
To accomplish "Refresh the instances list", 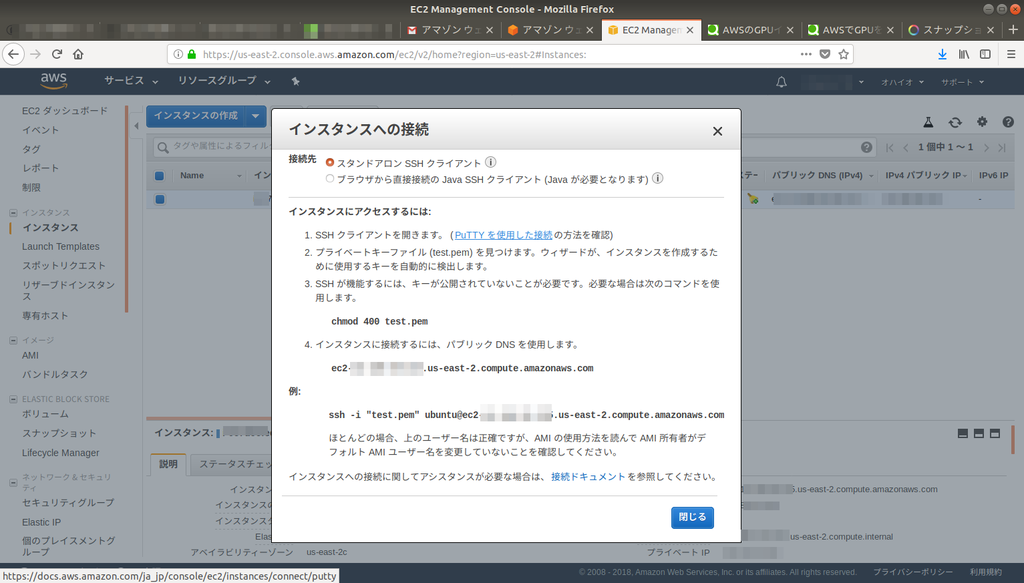I will tap(955, 122).
